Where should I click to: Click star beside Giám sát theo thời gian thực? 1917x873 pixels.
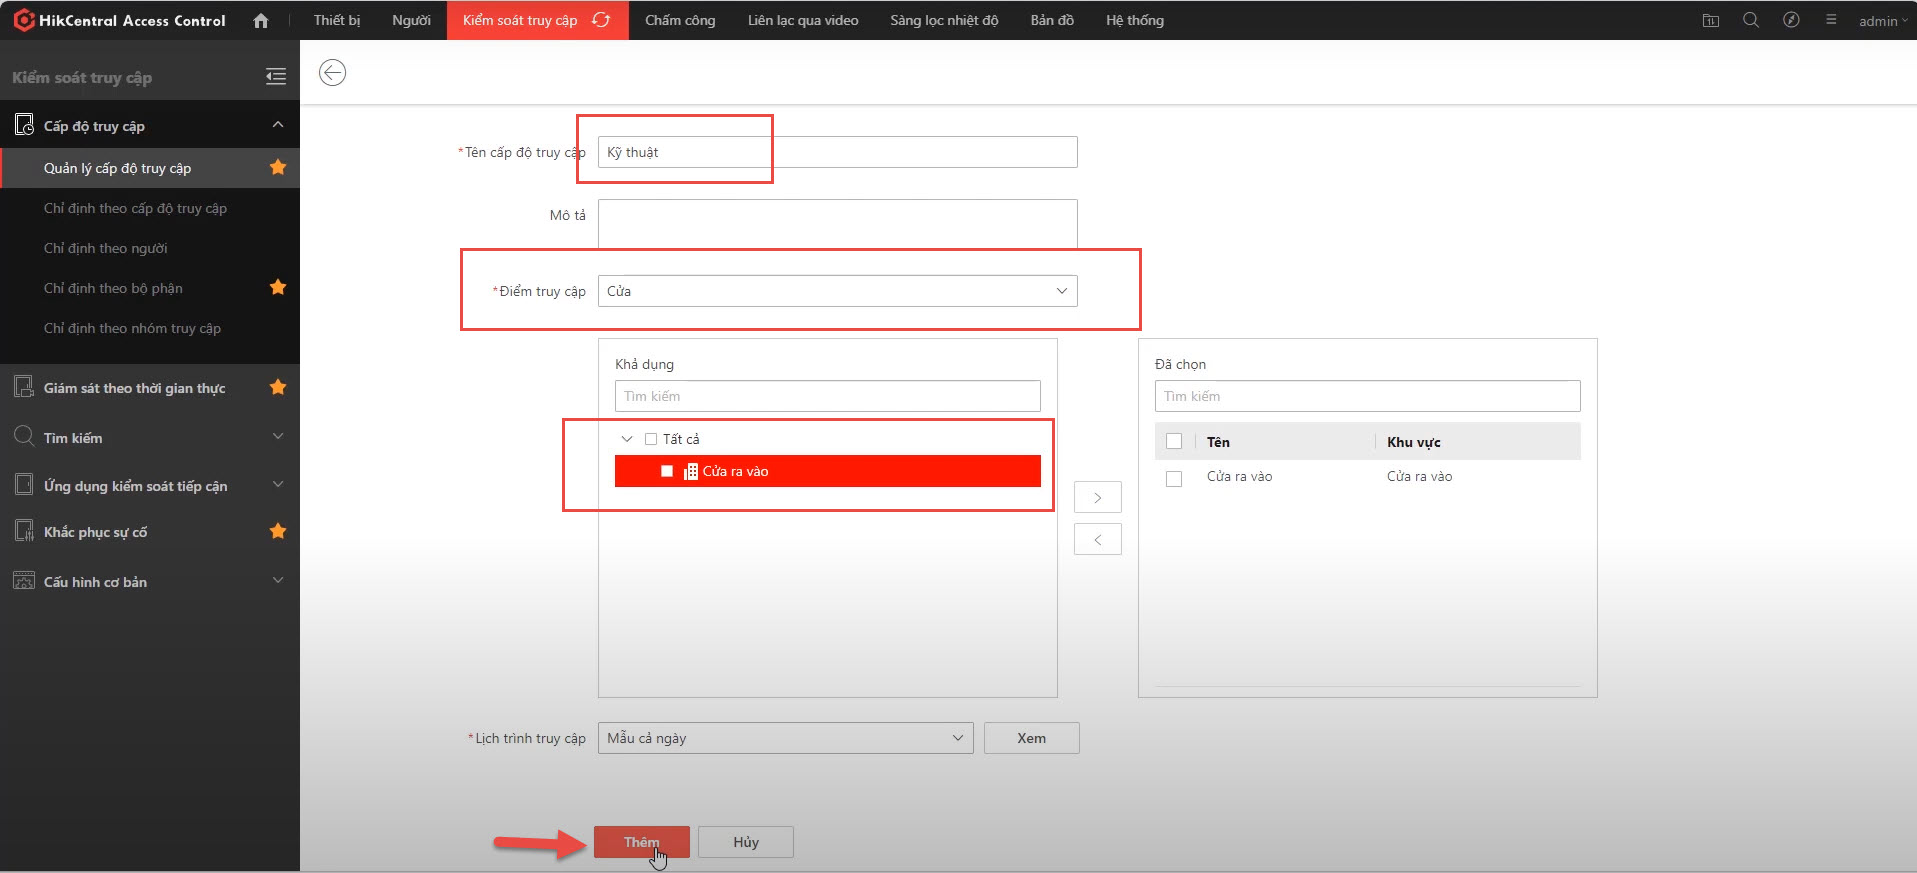[278, 388]
